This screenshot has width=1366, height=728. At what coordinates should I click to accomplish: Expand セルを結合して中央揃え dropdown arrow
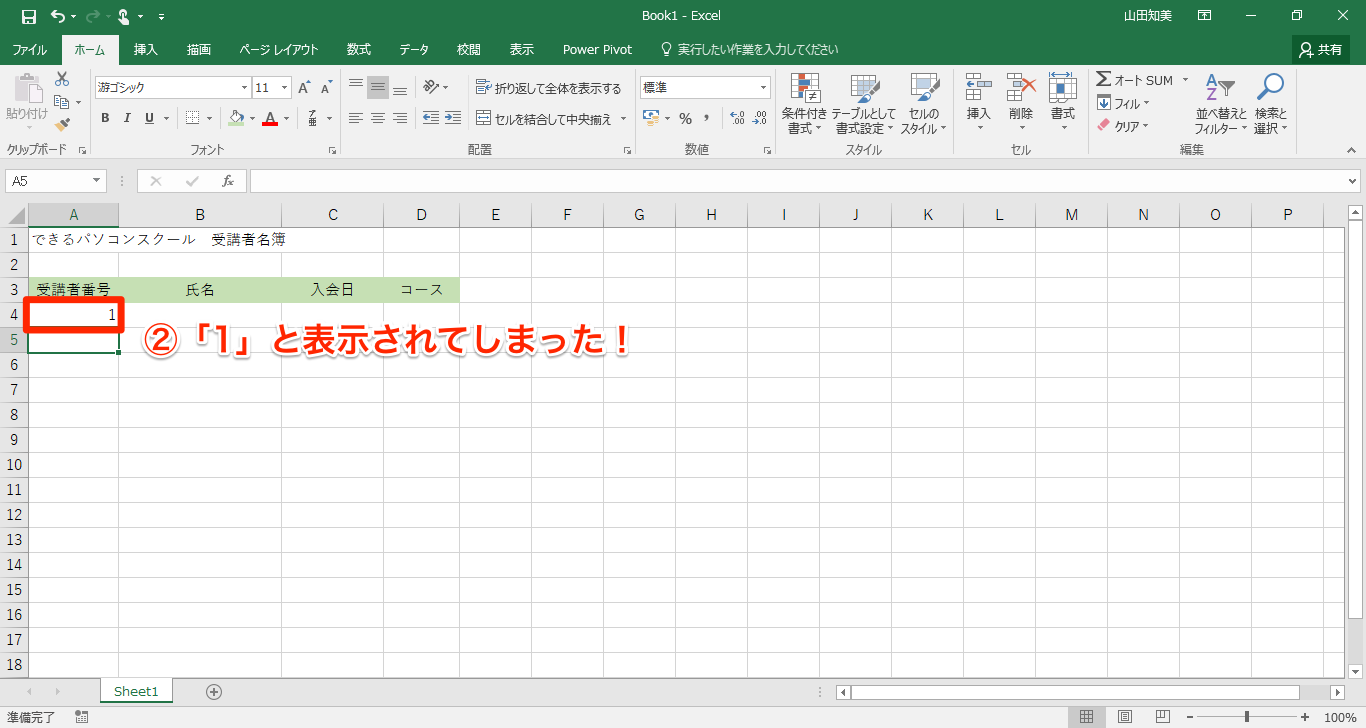(624, 118)
